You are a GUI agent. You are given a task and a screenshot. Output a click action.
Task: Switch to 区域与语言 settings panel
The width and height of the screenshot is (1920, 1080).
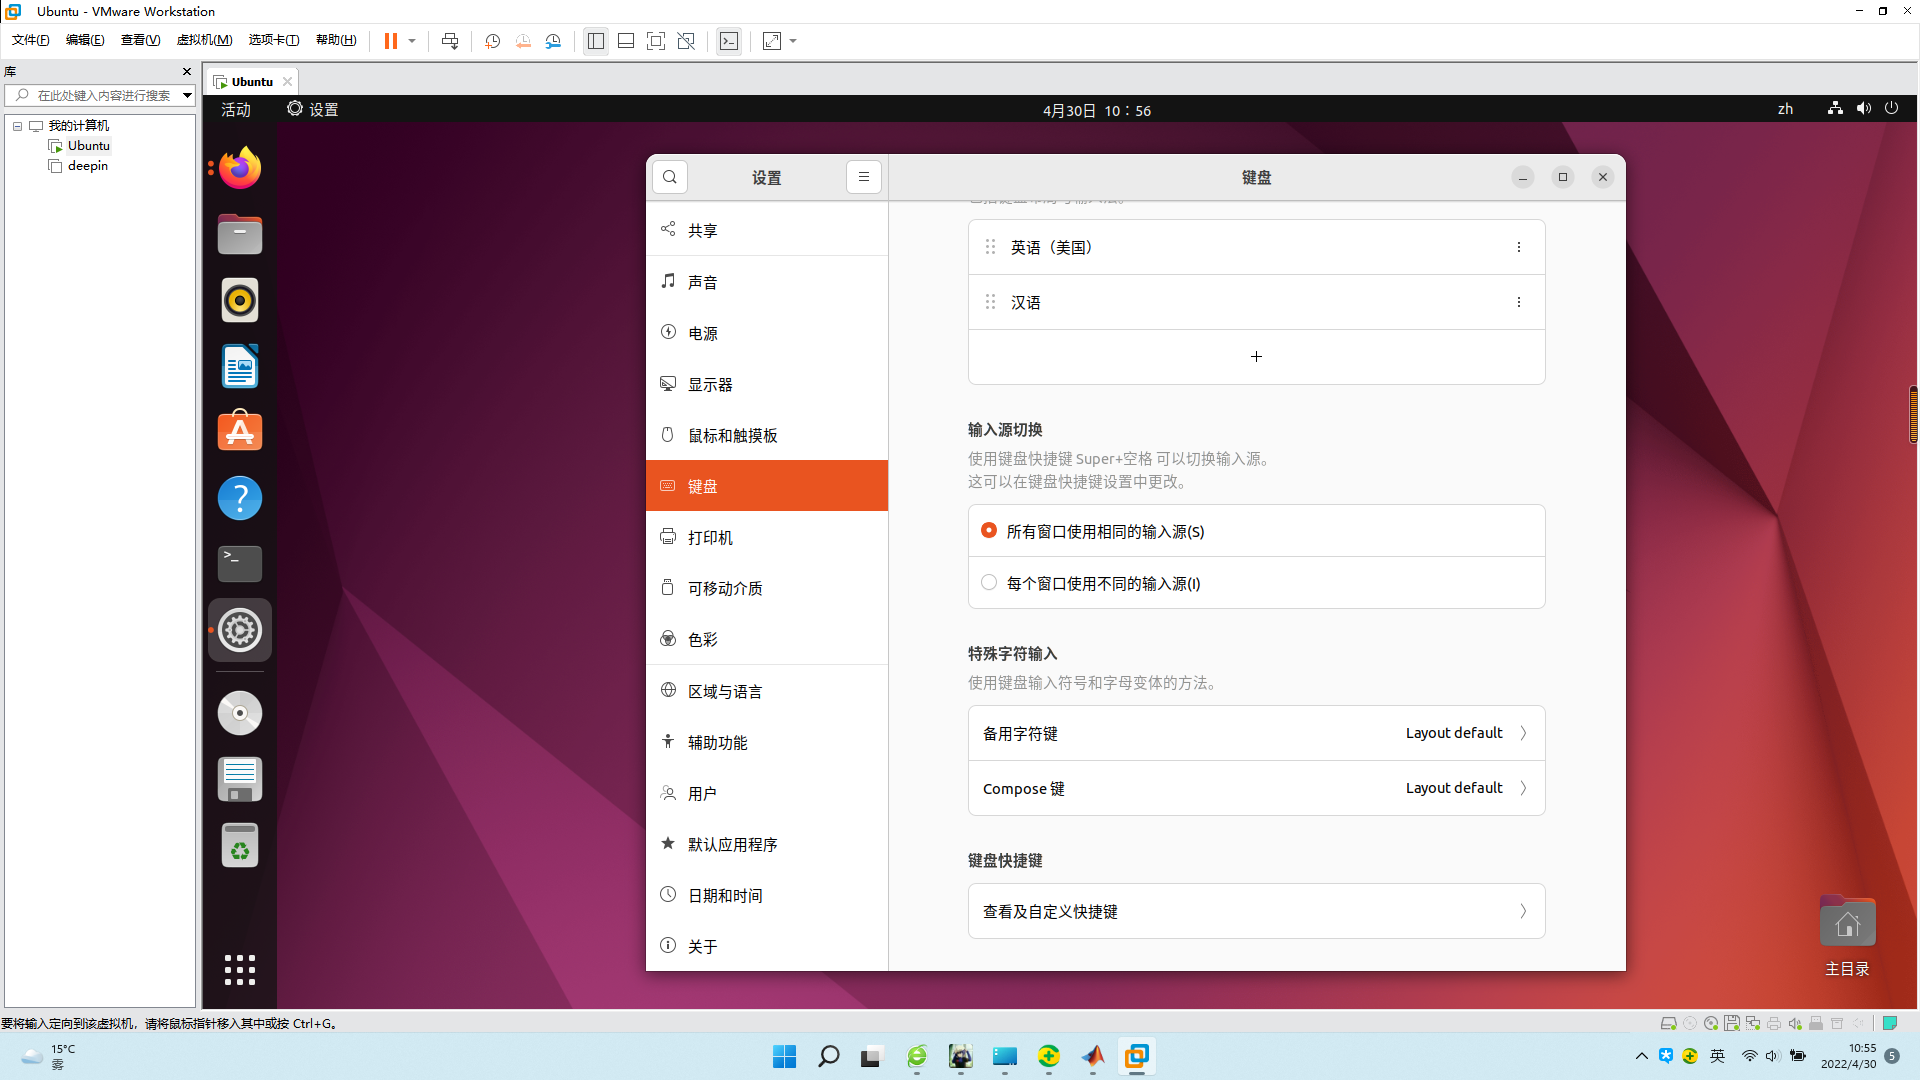[x=725, y=691]
